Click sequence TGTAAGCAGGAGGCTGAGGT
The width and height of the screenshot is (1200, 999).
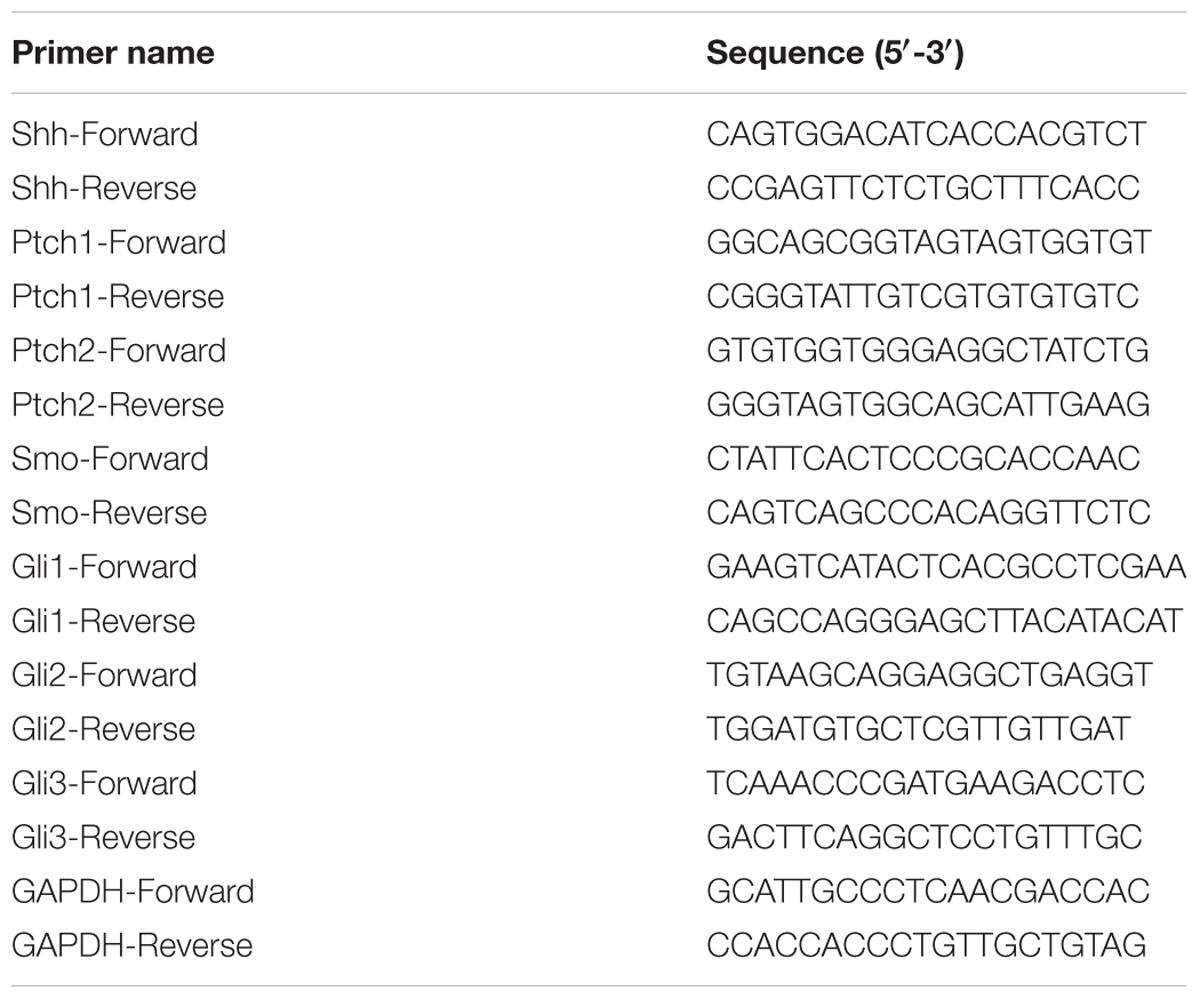[929, 674]
